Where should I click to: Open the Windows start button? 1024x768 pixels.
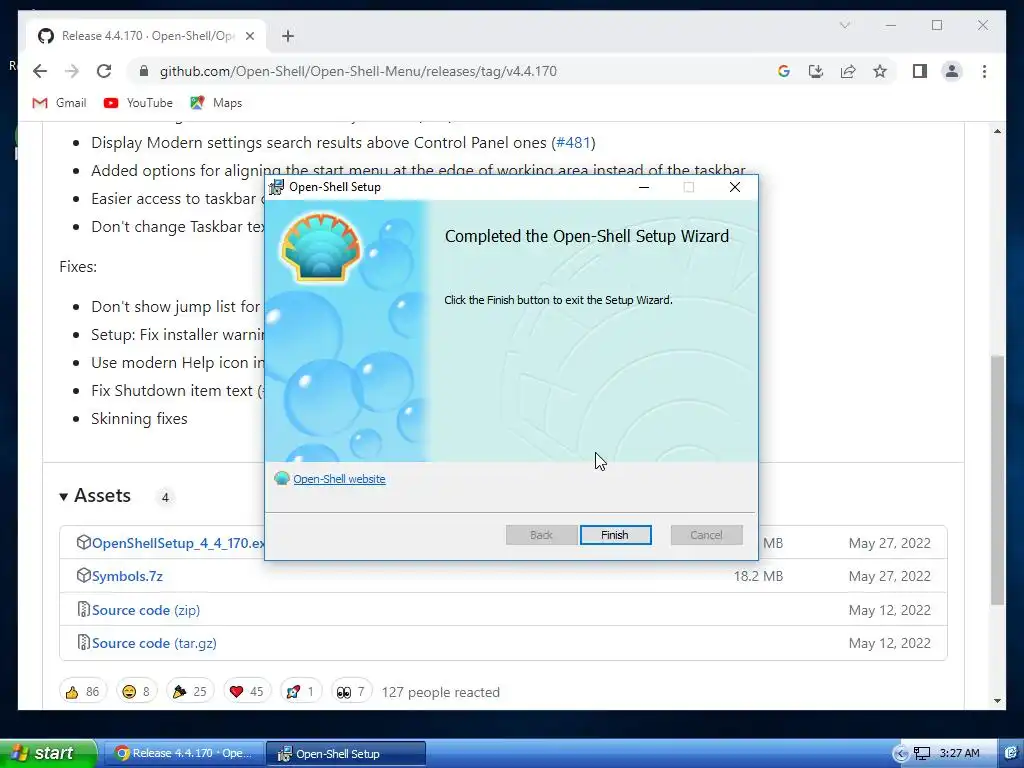[48, 753]
